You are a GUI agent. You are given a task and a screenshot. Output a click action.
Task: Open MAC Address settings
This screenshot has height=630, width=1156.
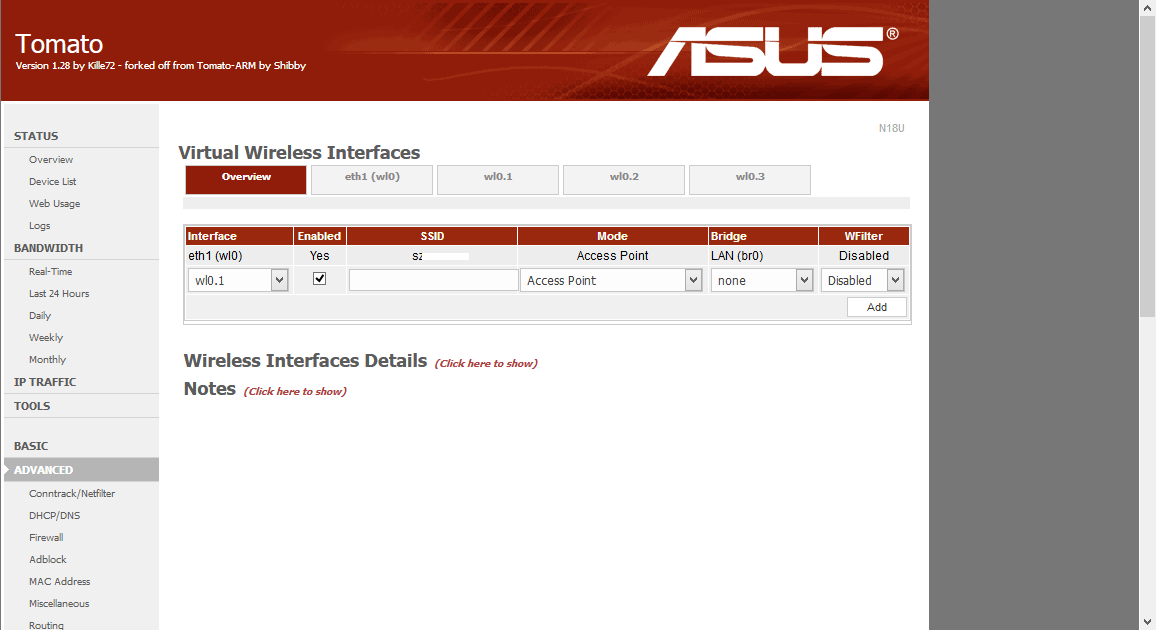tap(60, 582)
